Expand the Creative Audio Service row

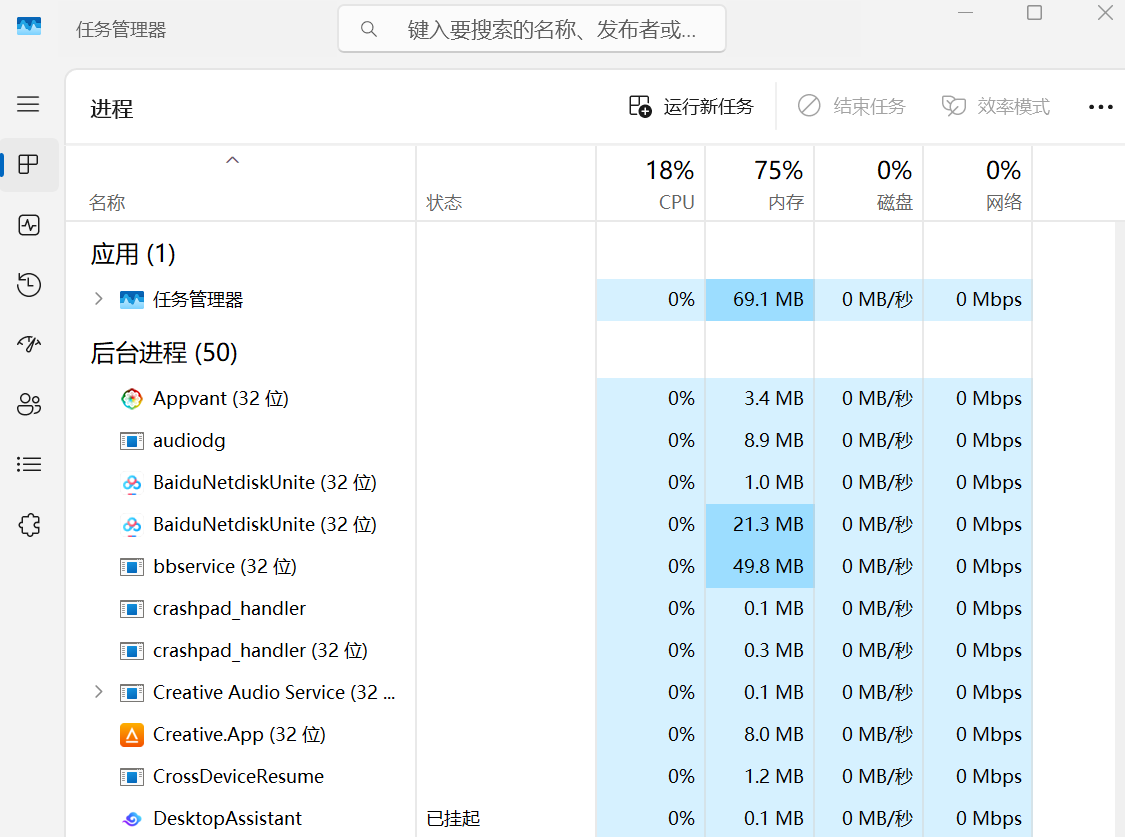pyautogui.click(x=98, y=692)
